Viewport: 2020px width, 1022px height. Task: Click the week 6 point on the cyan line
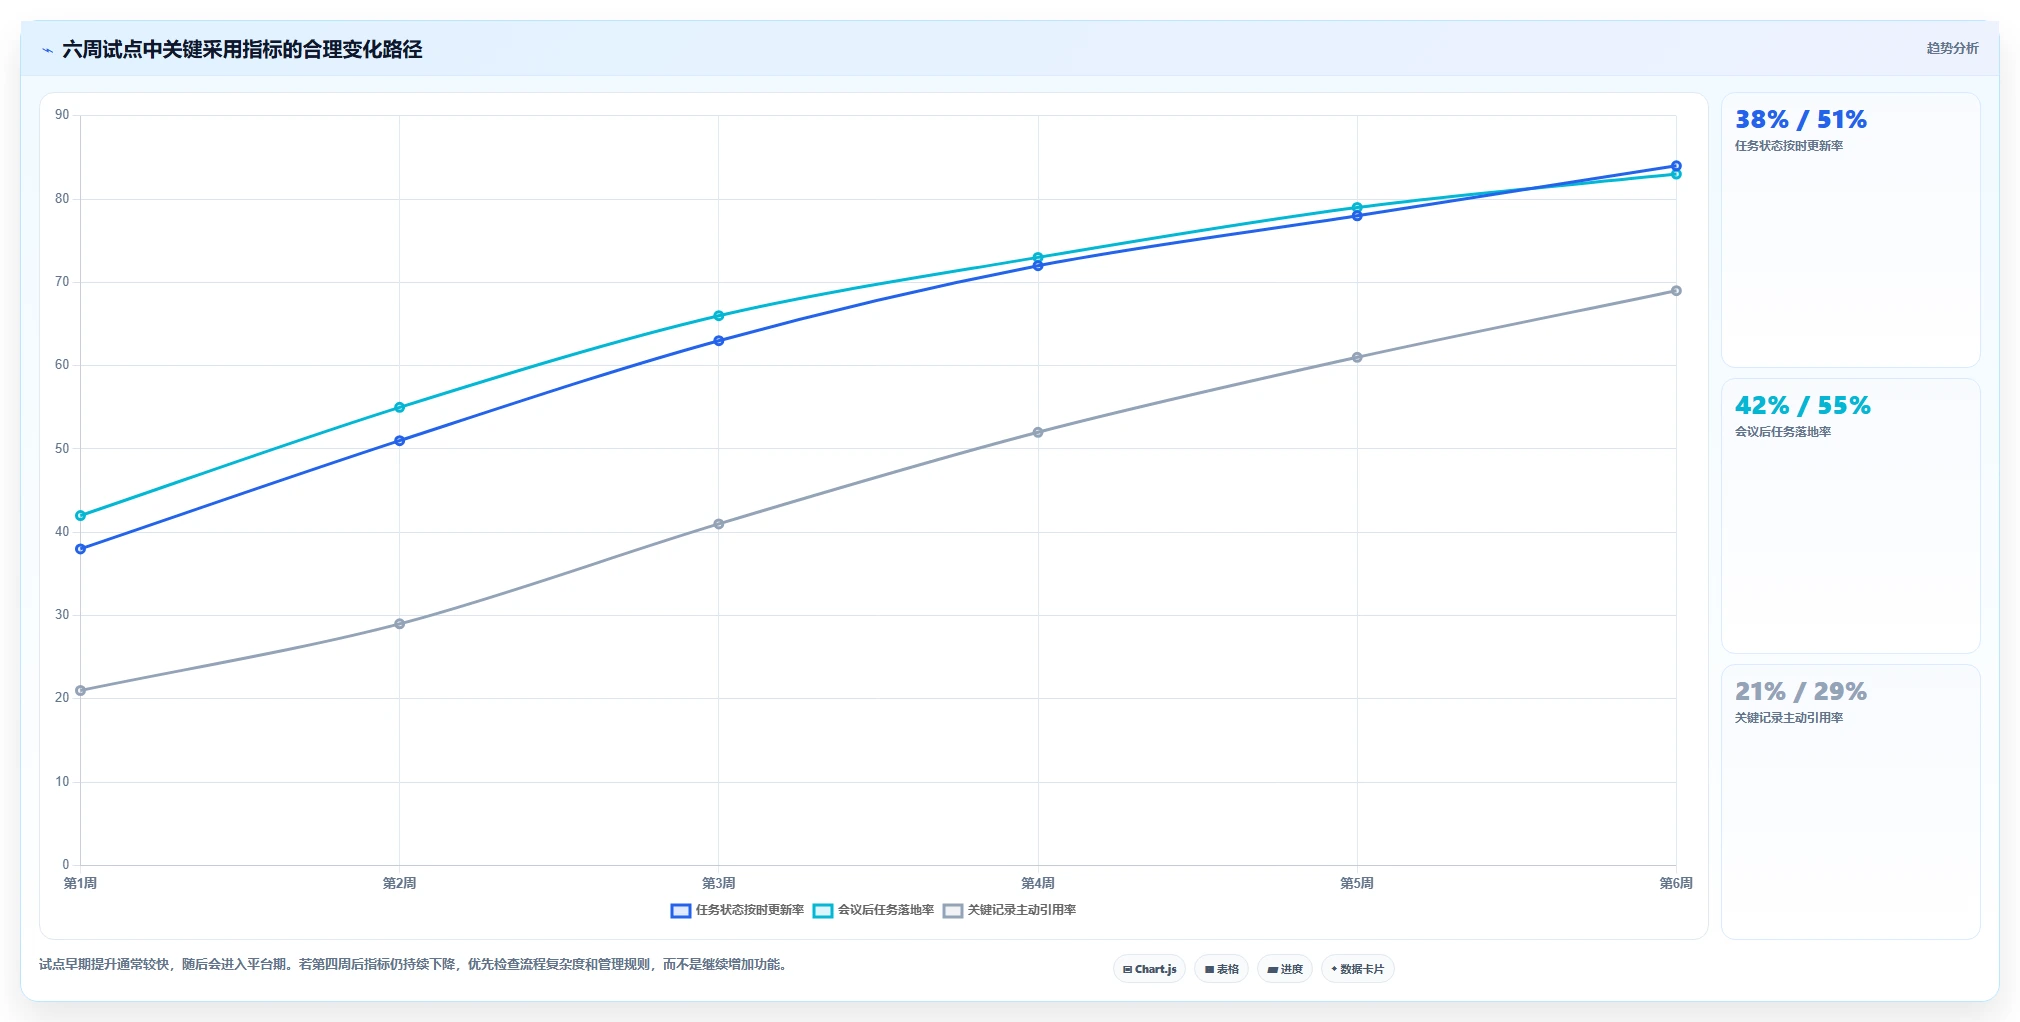(x=1676, y=174)
